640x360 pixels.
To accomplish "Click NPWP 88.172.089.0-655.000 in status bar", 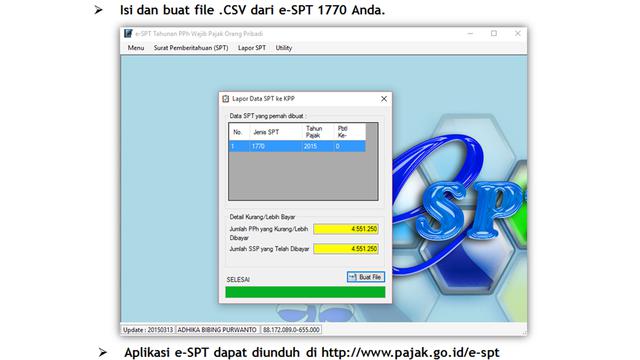I will [x=291, y=329].
